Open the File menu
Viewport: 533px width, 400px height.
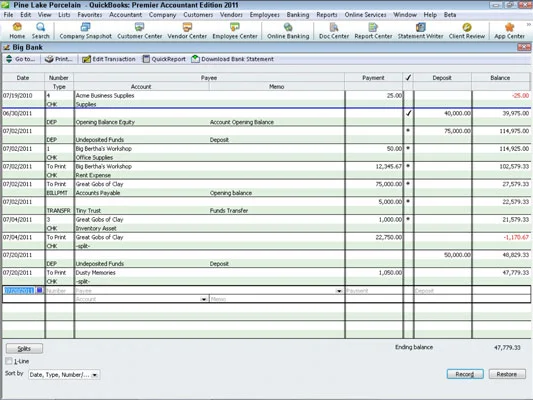8,15
